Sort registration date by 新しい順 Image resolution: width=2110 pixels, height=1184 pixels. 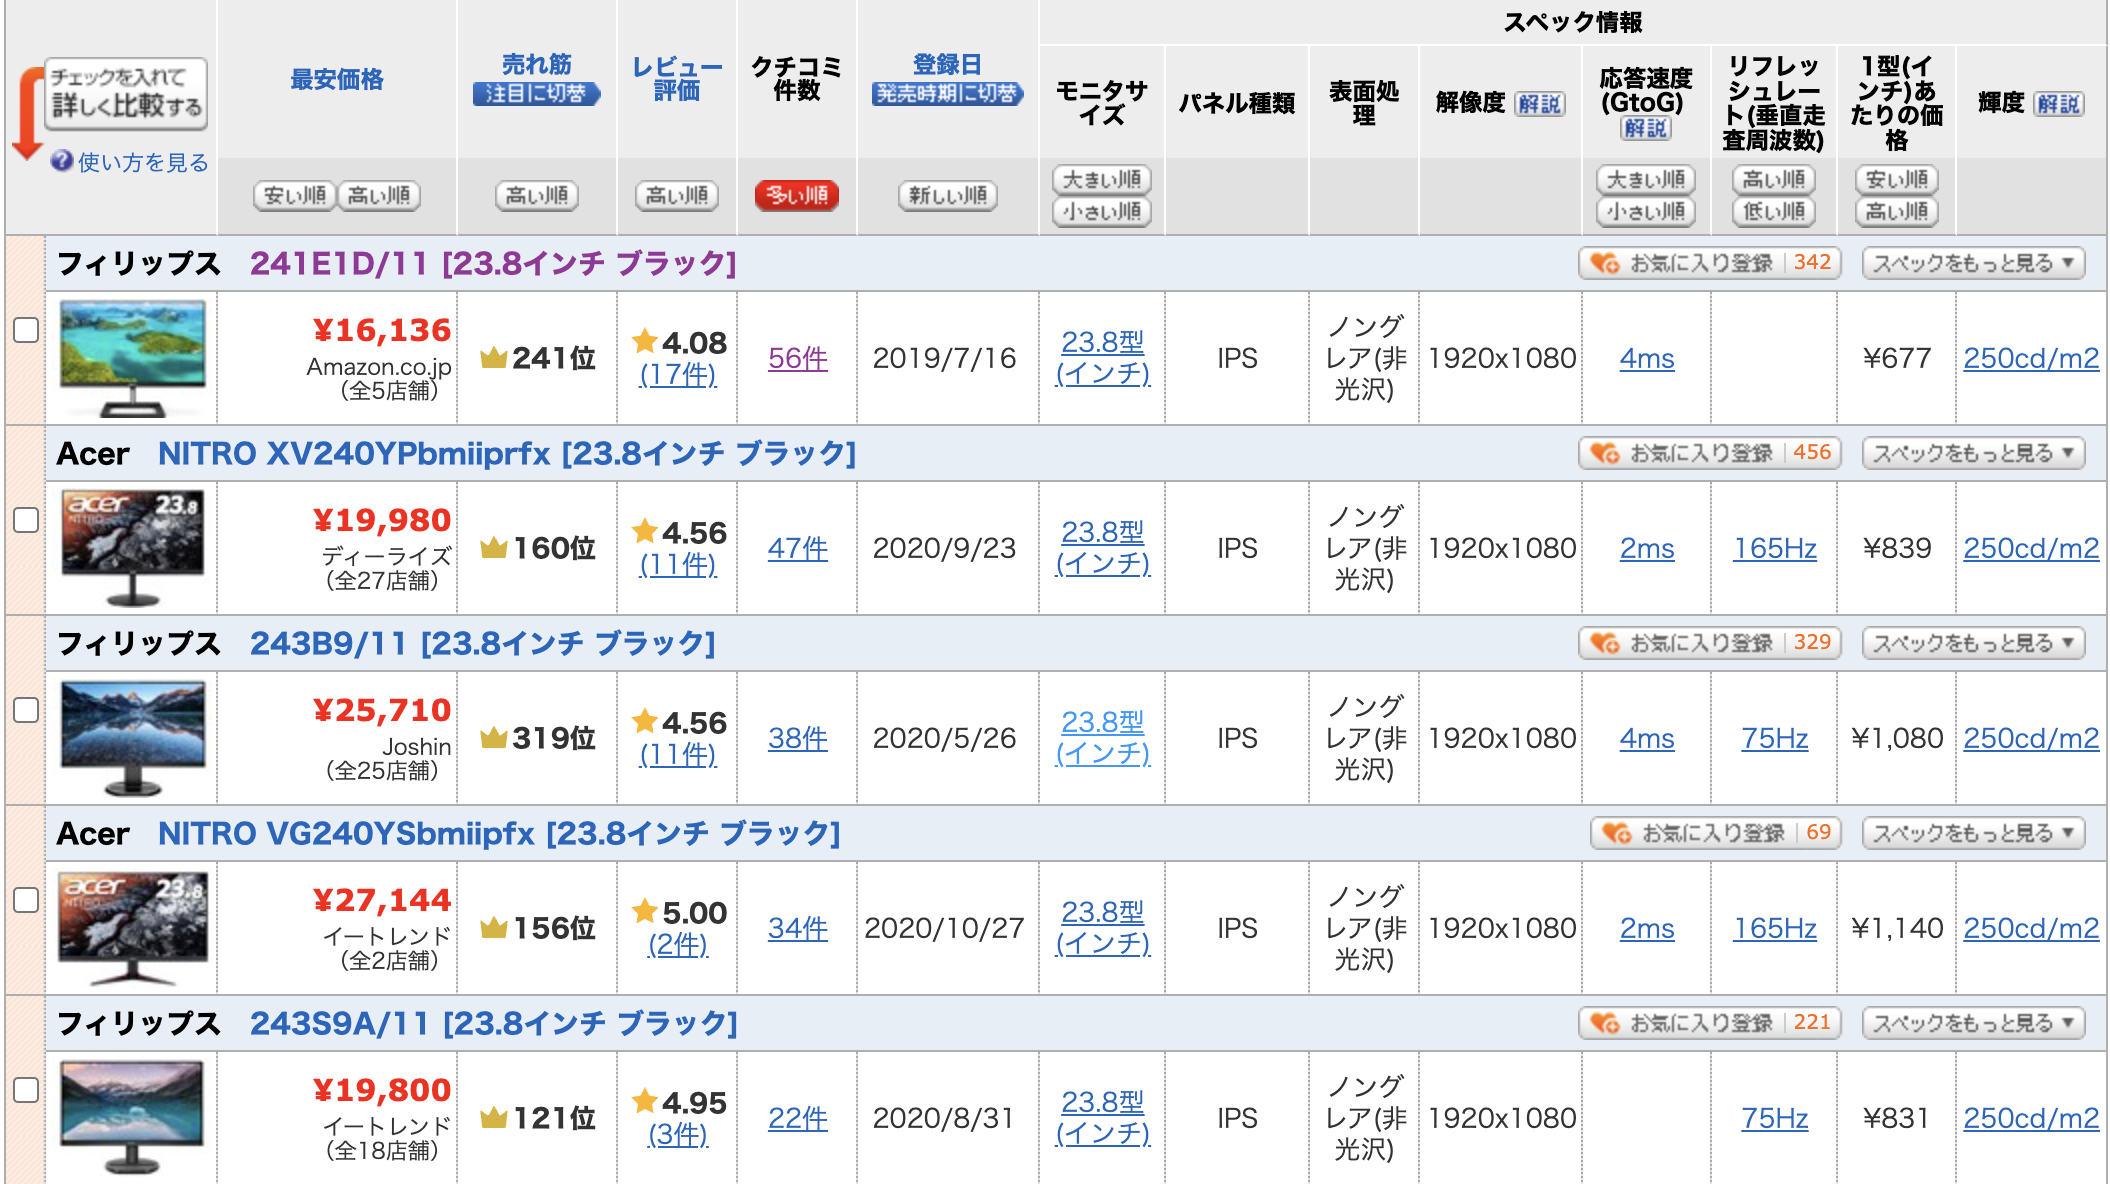pyautogui.click(x=948, y=195)
